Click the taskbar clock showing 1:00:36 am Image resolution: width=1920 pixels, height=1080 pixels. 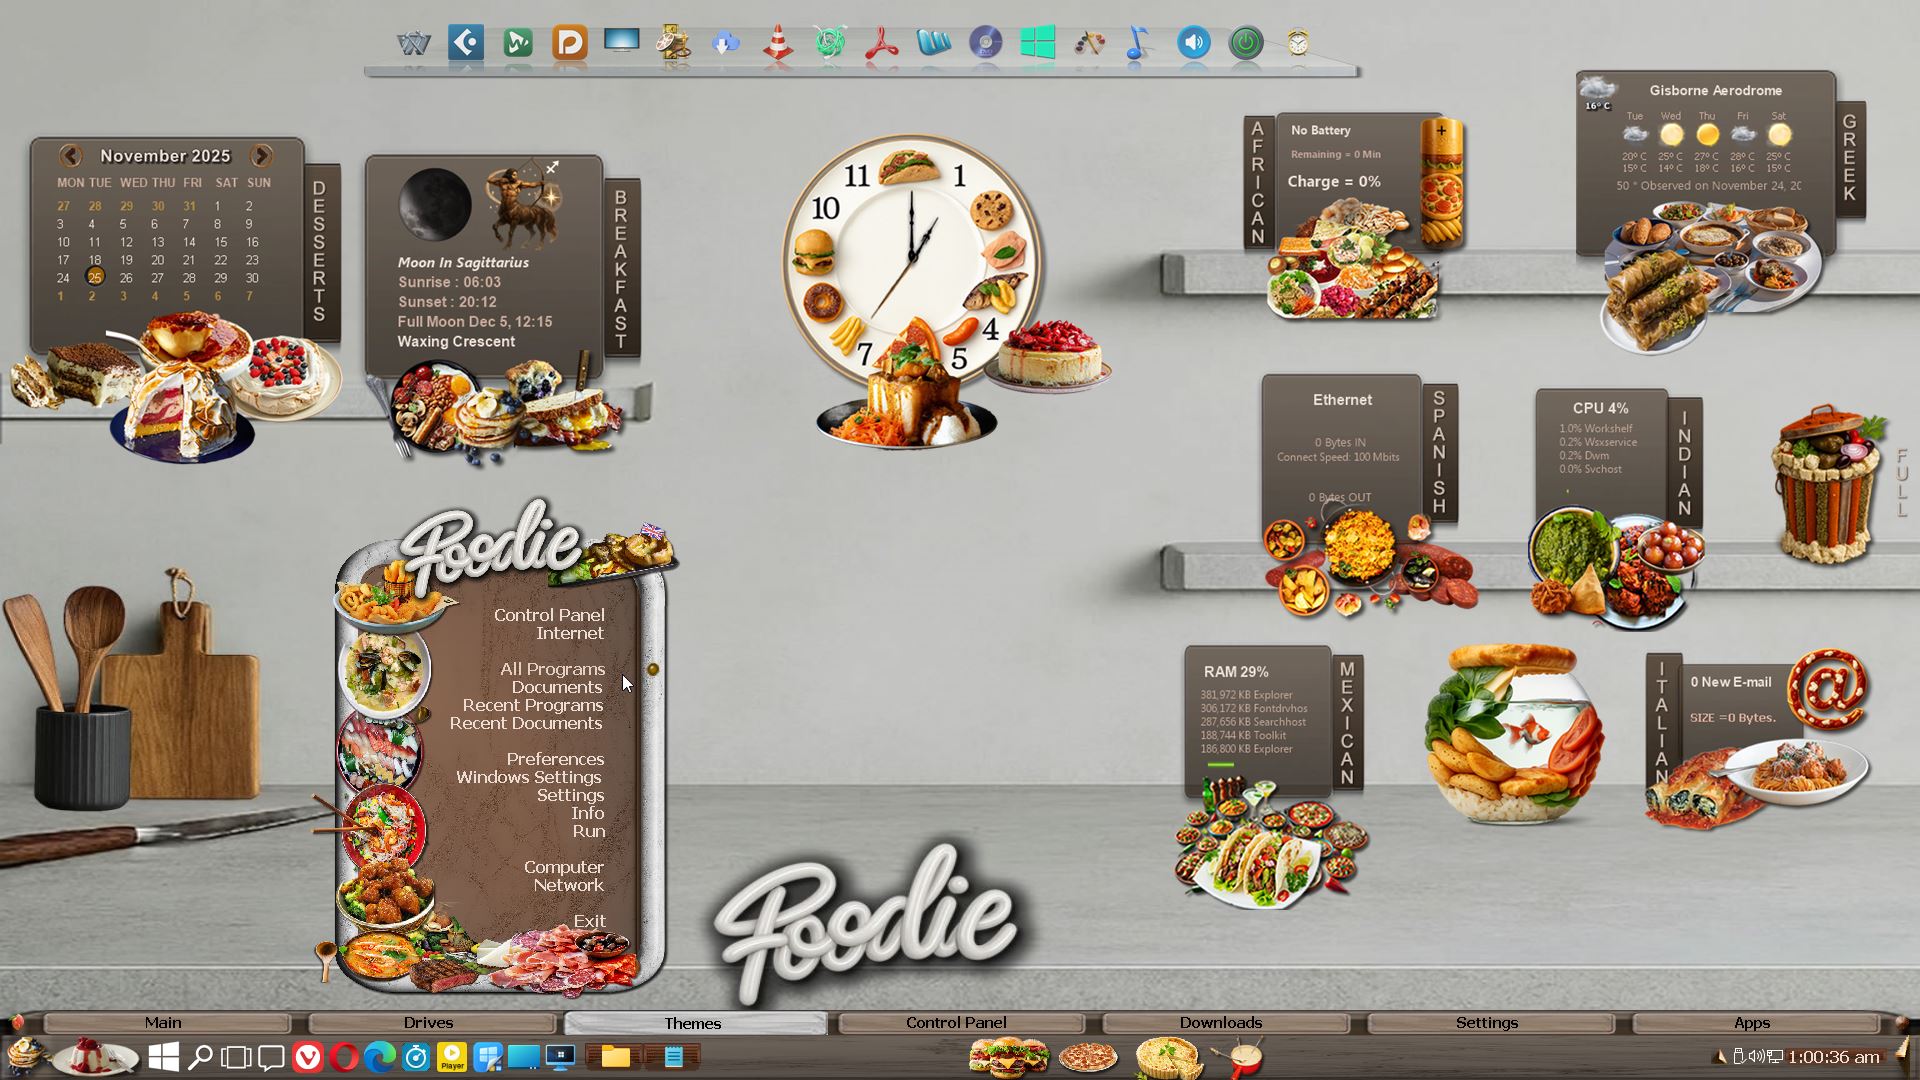(1833, 1057)
